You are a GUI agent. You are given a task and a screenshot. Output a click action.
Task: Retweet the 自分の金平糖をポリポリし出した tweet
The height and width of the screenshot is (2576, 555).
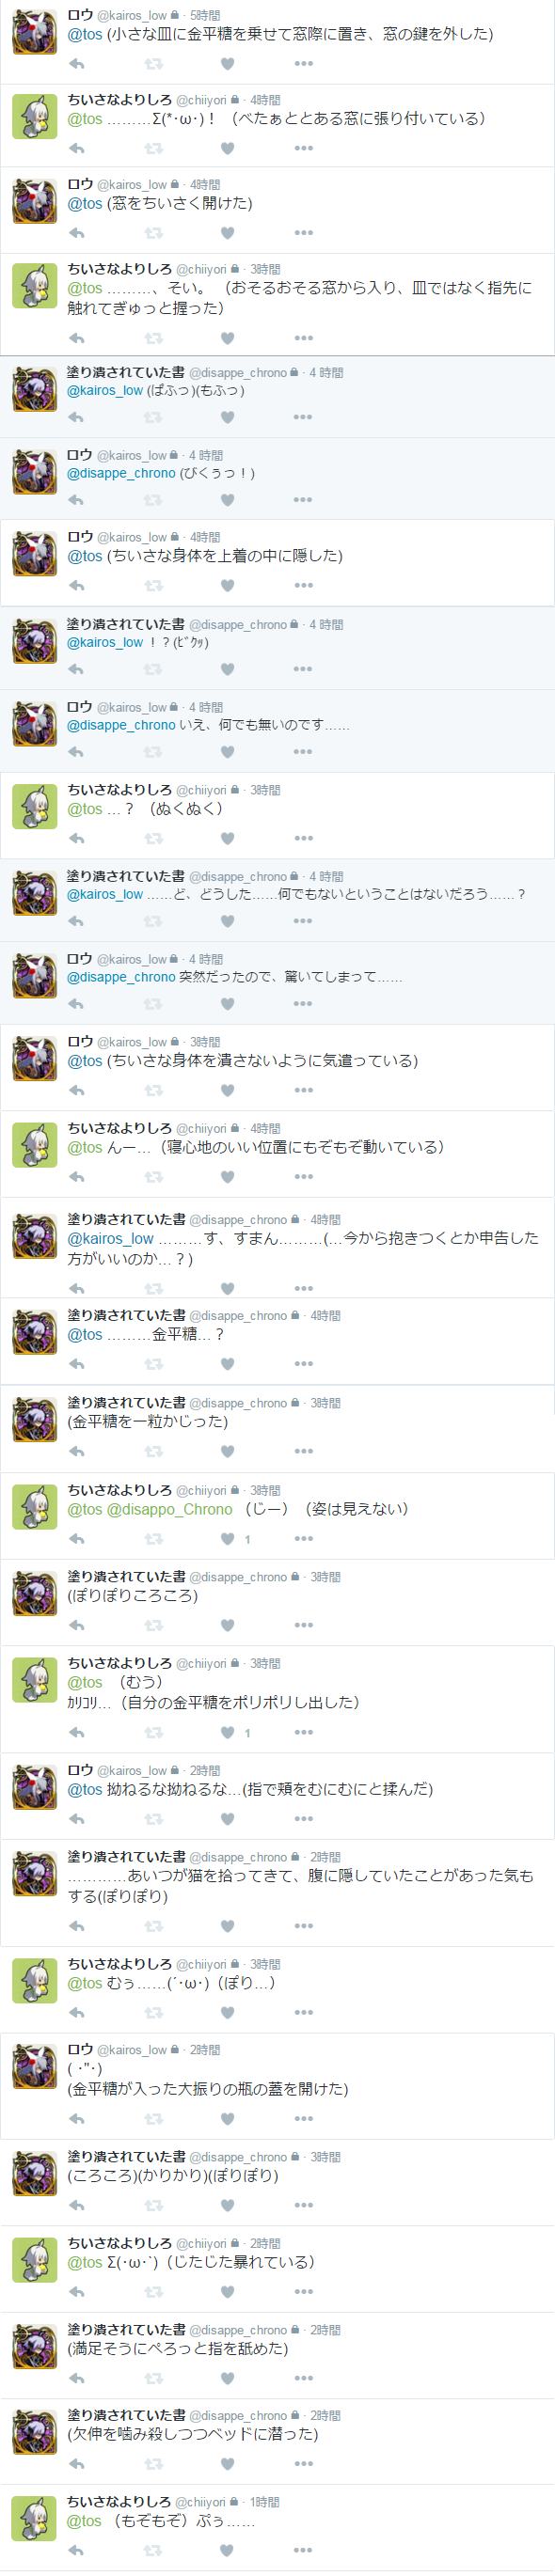(153, 1733)
